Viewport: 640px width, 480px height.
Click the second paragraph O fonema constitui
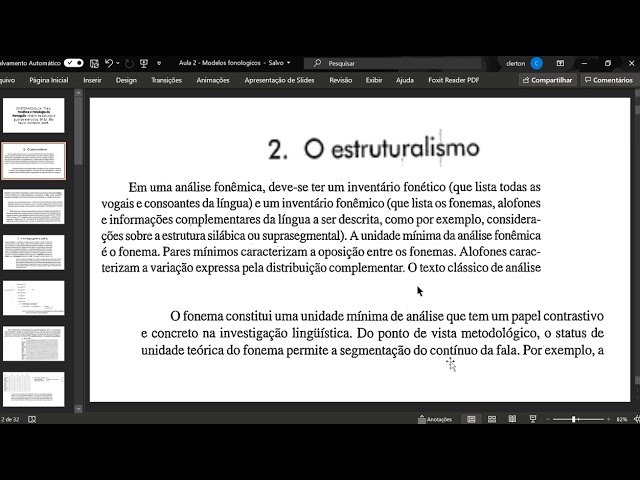tap(372, 333)
